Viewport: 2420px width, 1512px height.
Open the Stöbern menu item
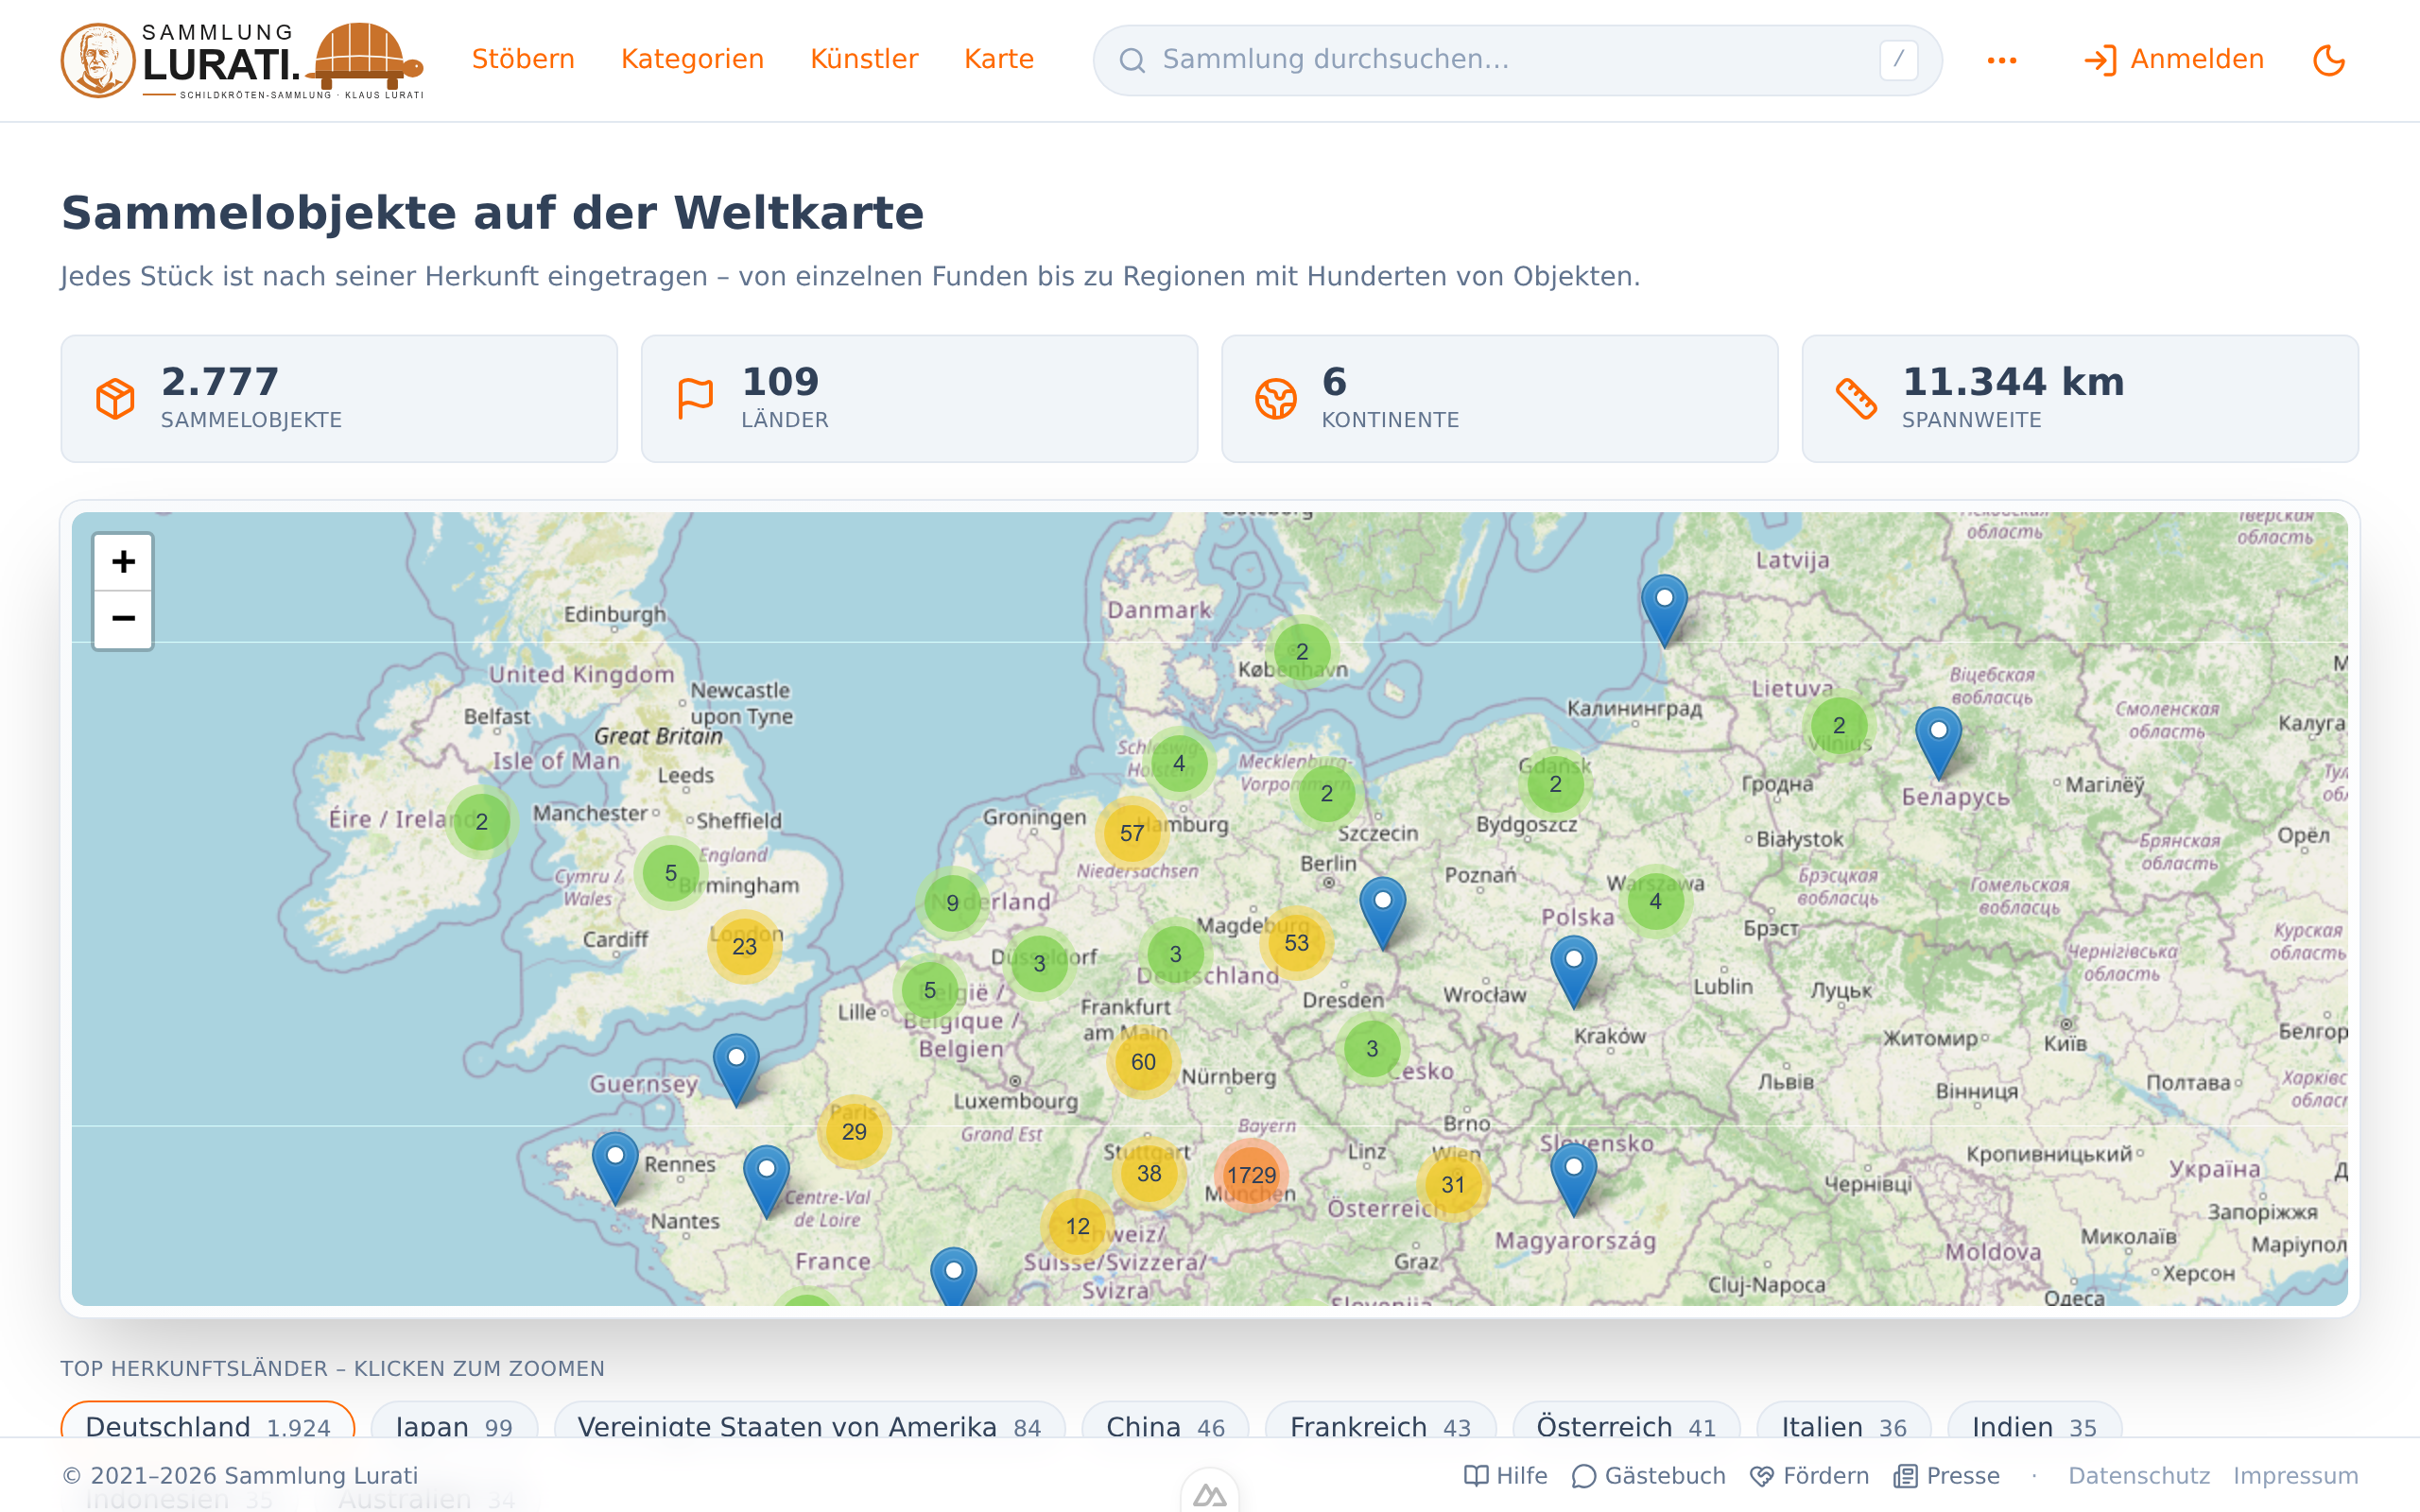pyautogui.click(x=523, y=59)
